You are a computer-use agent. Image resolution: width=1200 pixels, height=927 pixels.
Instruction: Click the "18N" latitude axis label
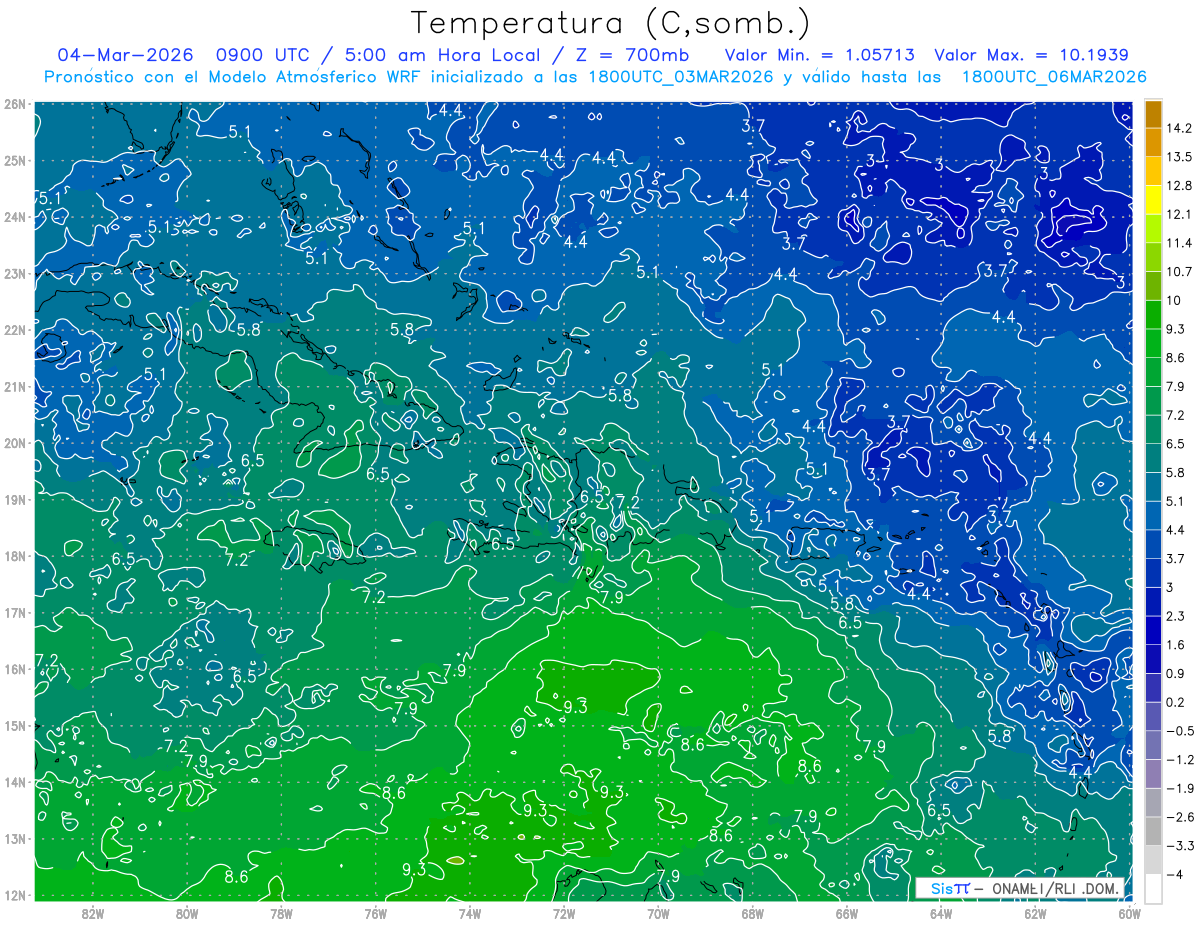coord(15,556)
